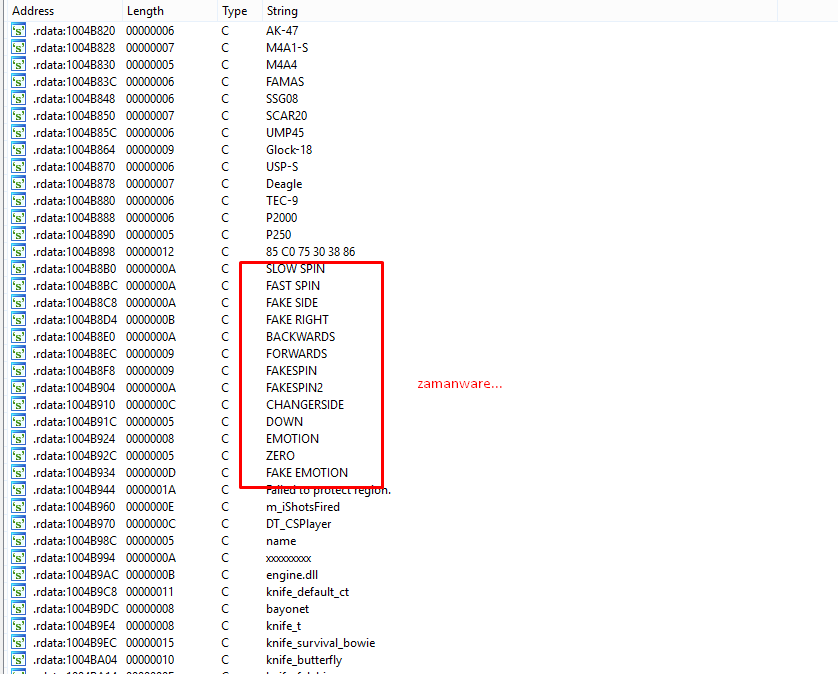Select 'Failed to protect region.' string
Viewport: 838px width, 674px height.
pyautogui.click(x=329, y=490)
